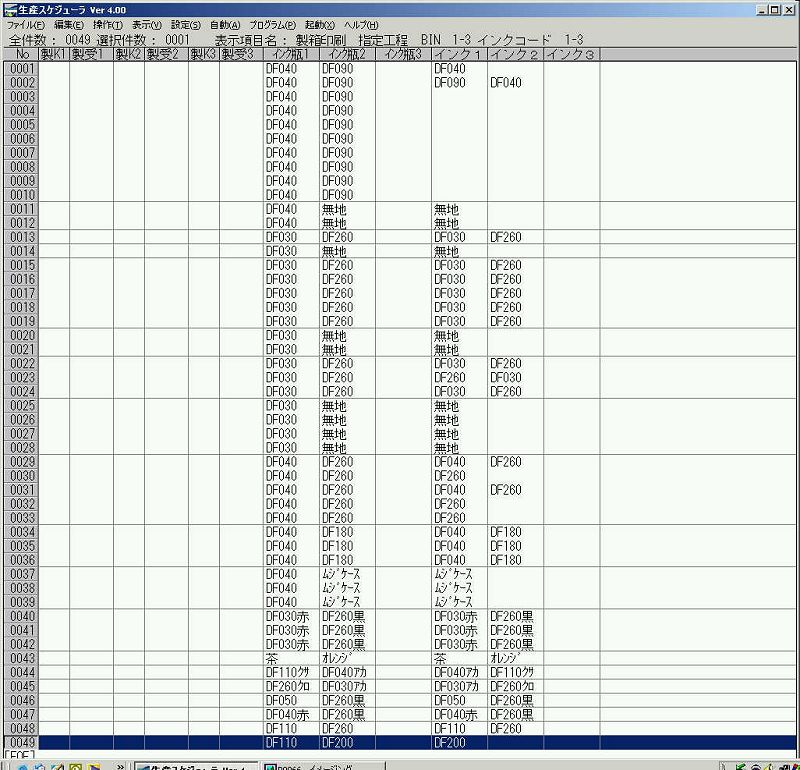Switch to the 生産スケジューラ taskbar button

pos(195,766)
